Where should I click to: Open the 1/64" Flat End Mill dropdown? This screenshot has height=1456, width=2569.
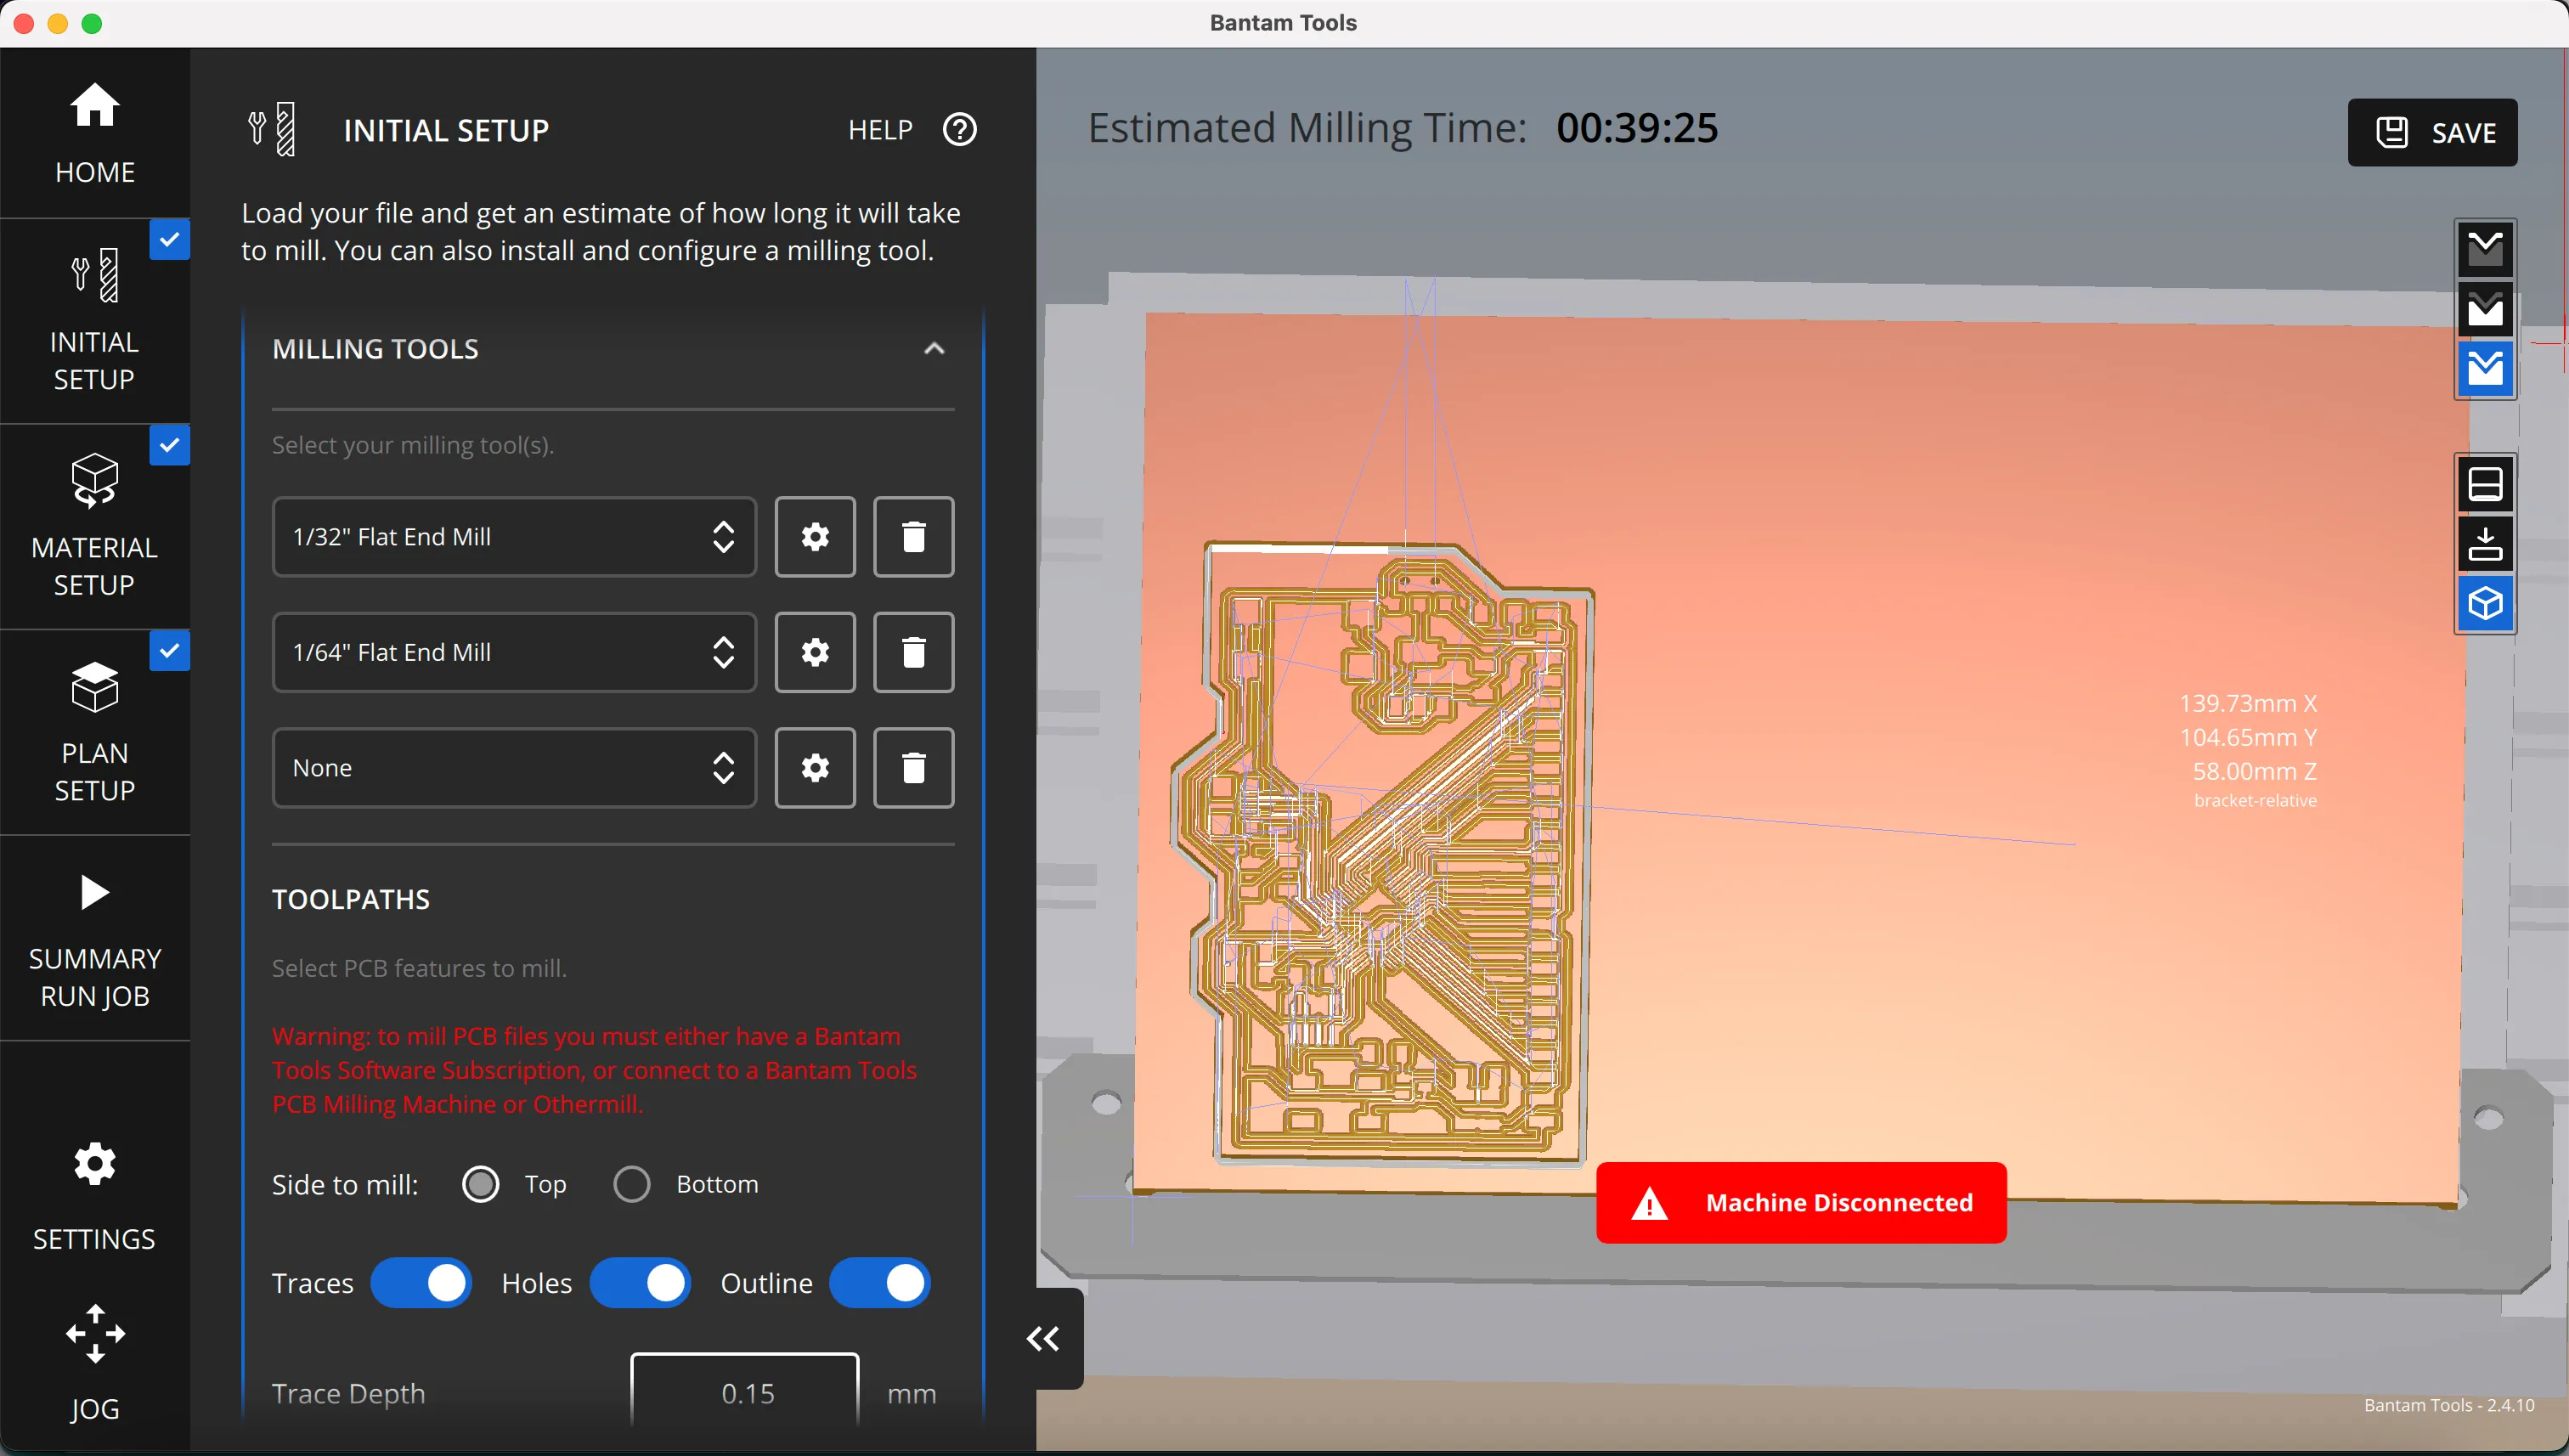(x=514, y=652)
